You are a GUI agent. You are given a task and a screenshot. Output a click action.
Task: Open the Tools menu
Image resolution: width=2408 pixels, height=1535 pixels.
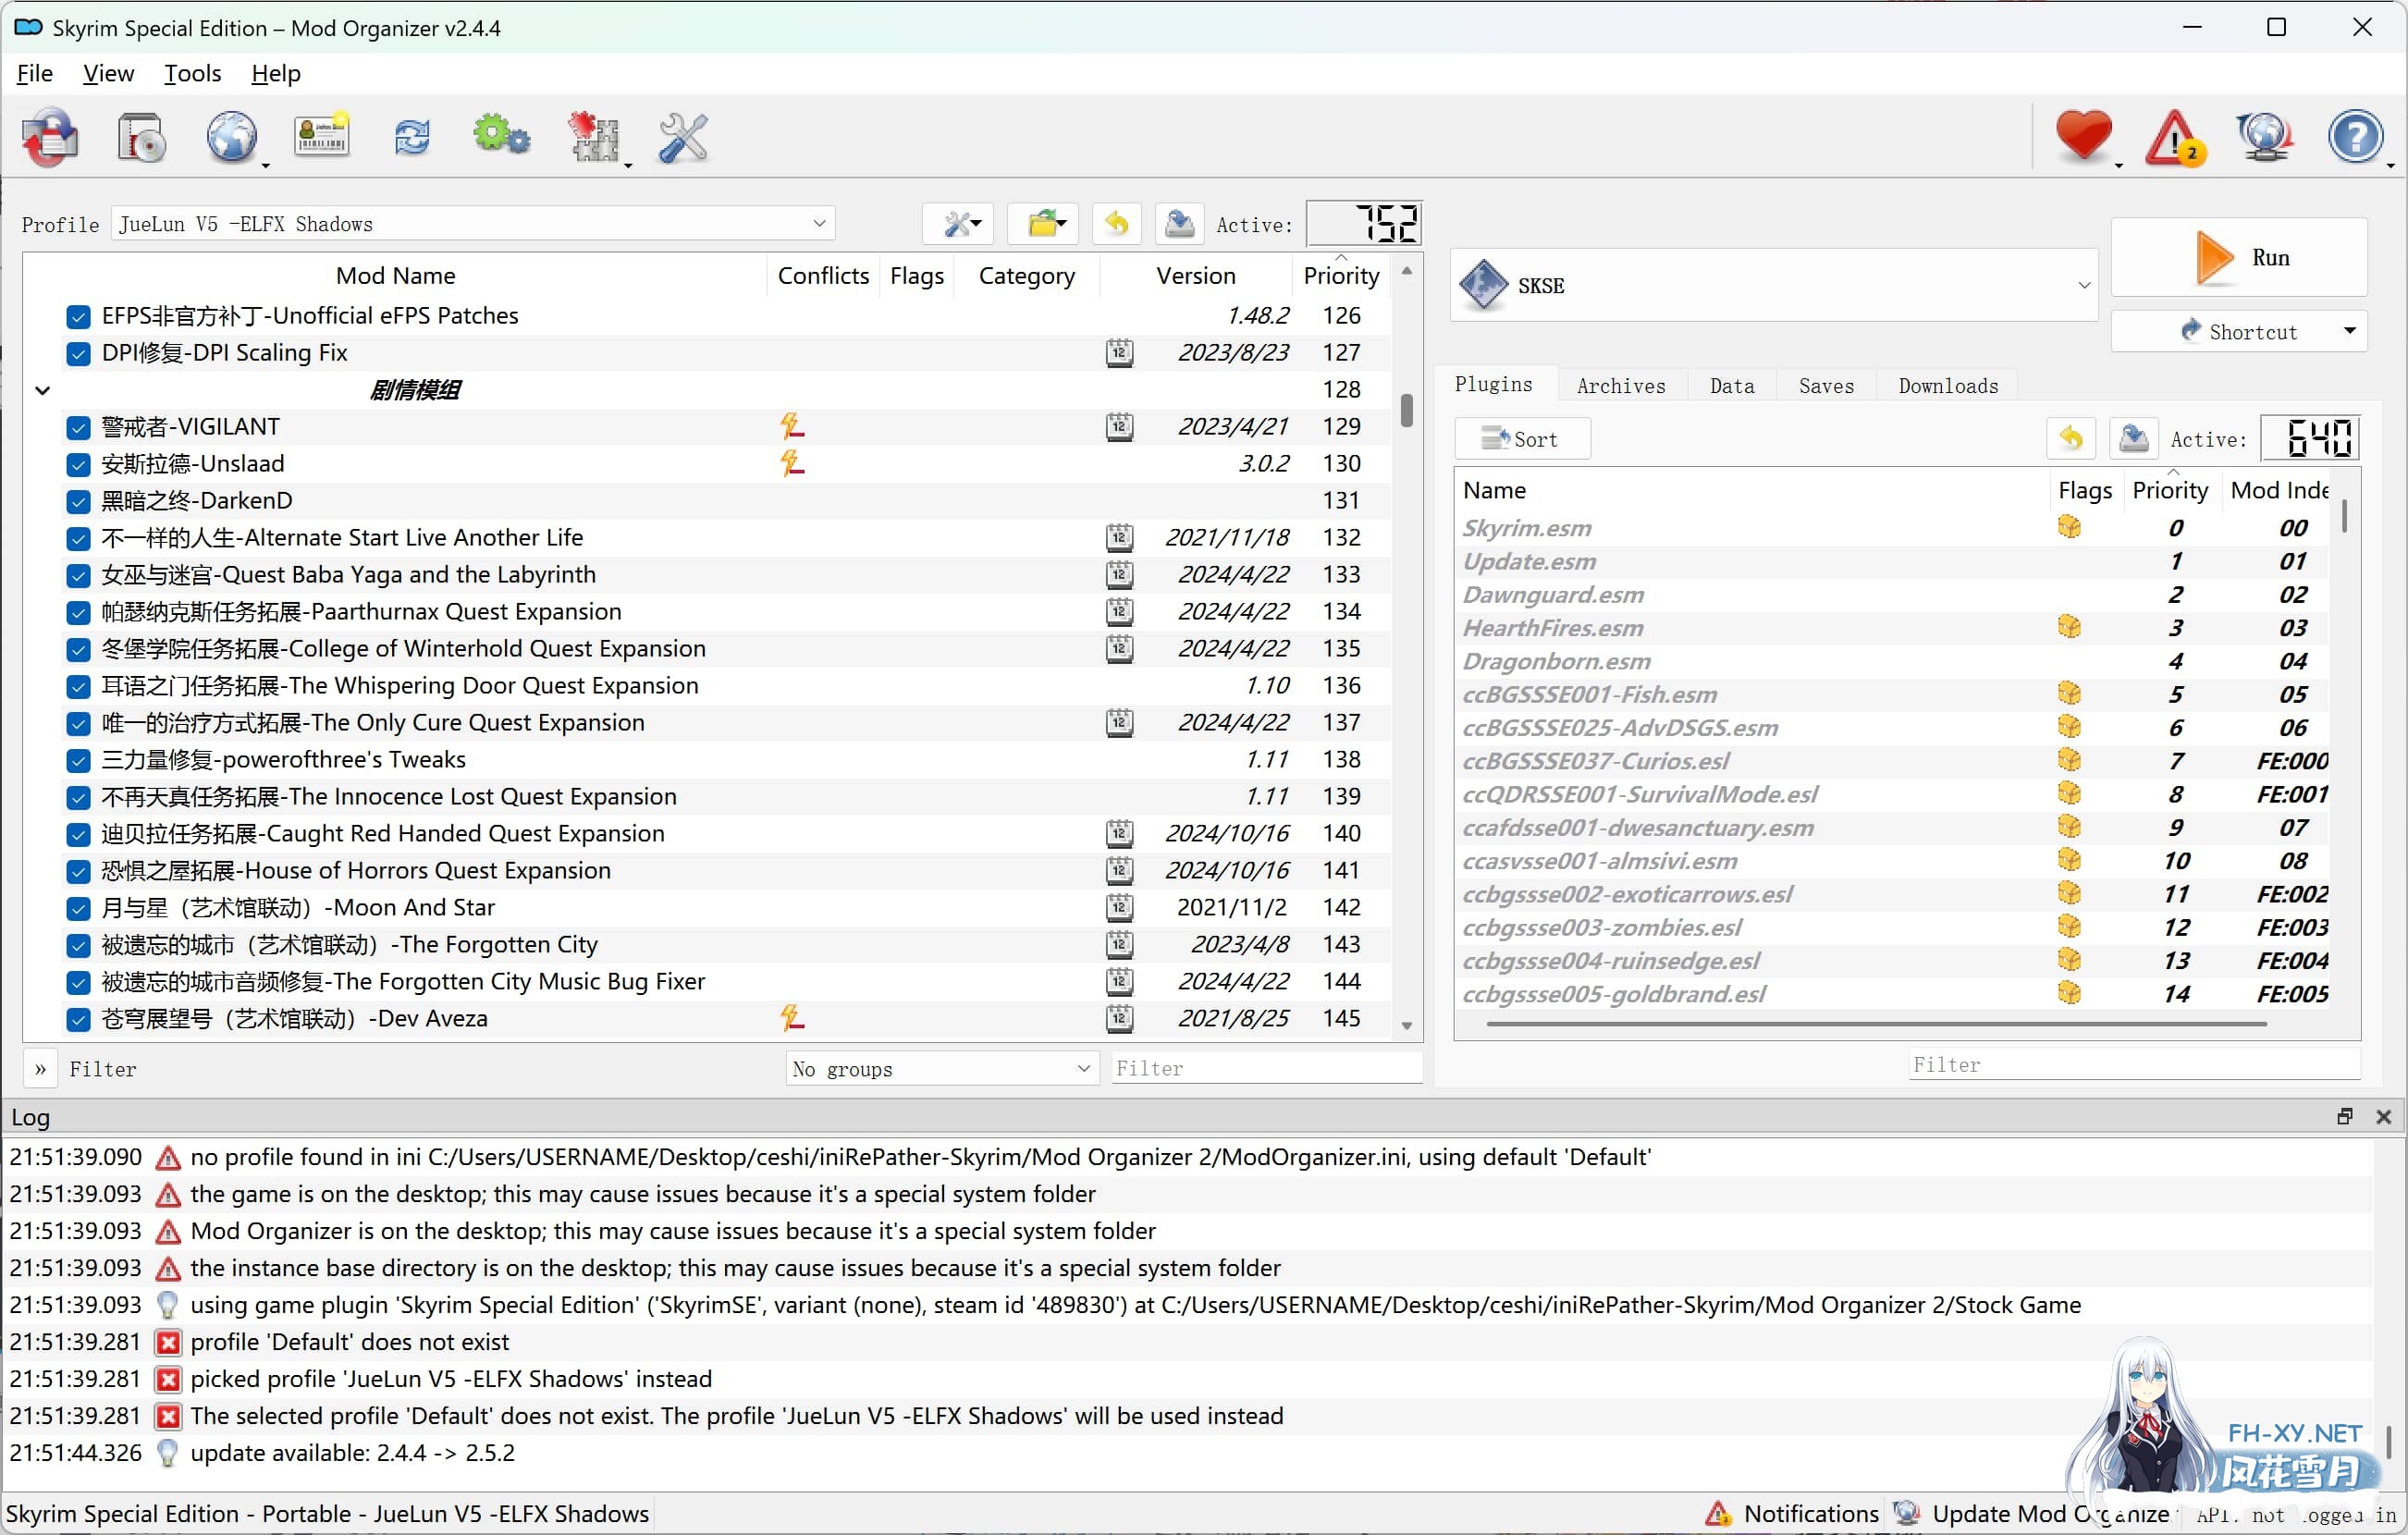click(x=192, y=74)
